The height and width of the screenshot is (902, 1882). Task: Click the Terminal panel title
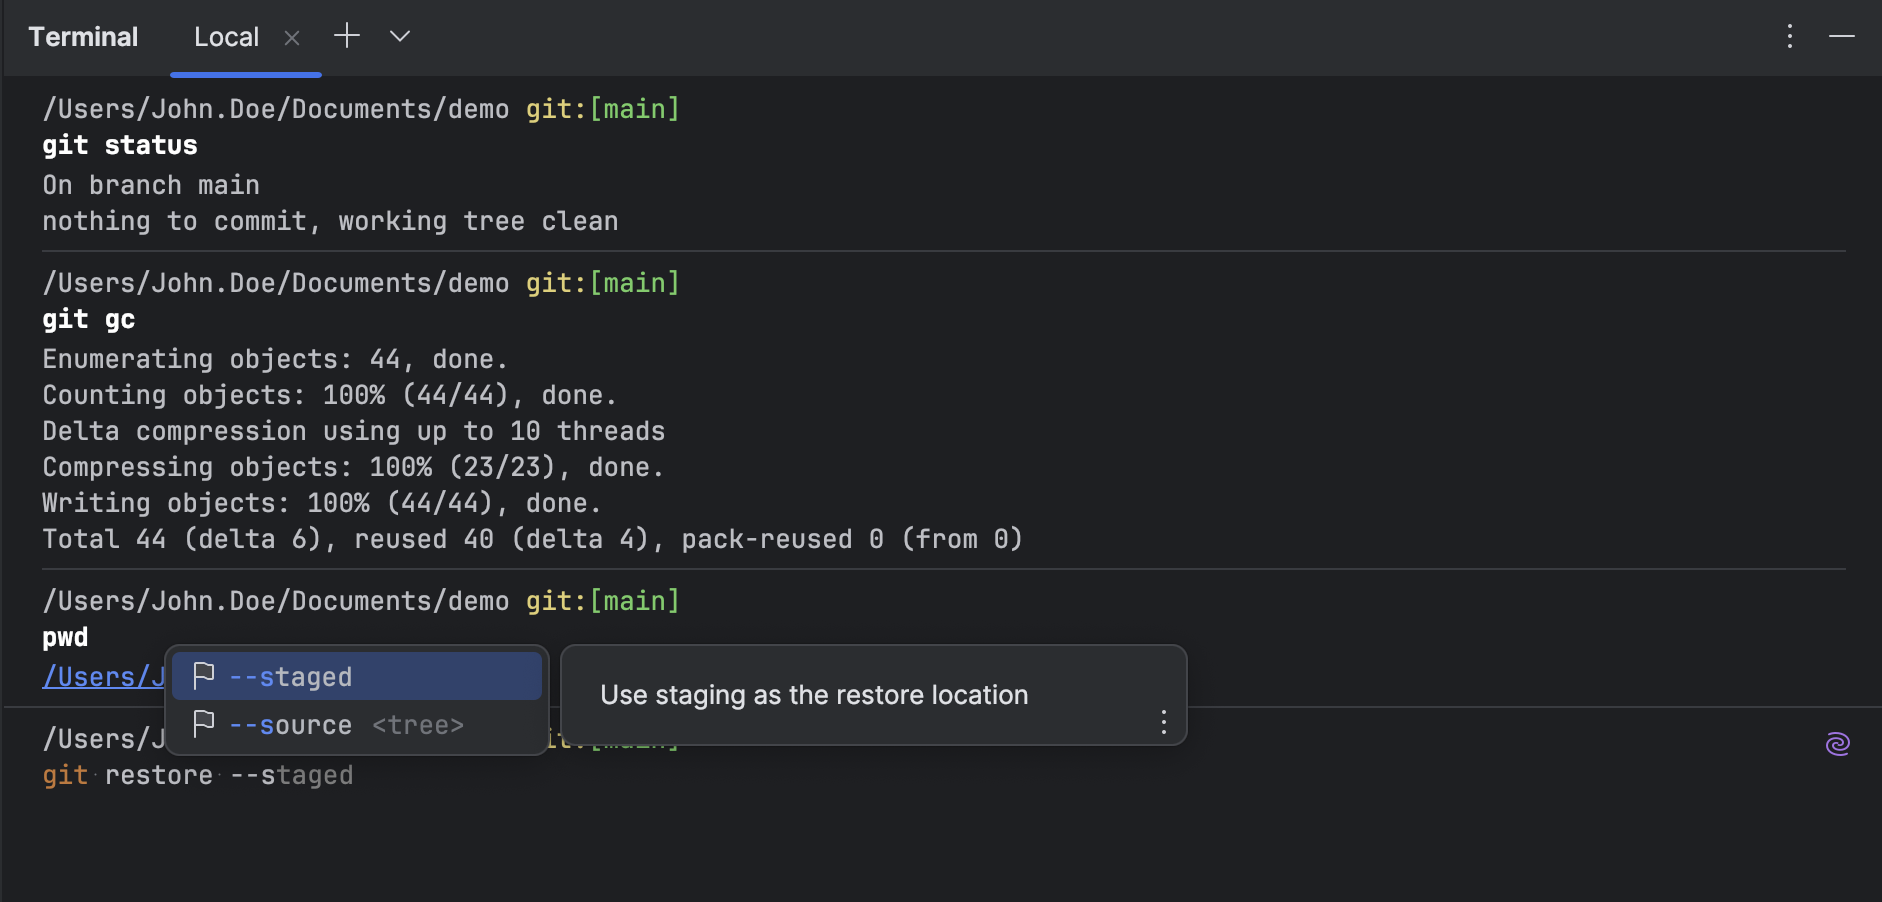pyautogui.click(x=84, y=36)
